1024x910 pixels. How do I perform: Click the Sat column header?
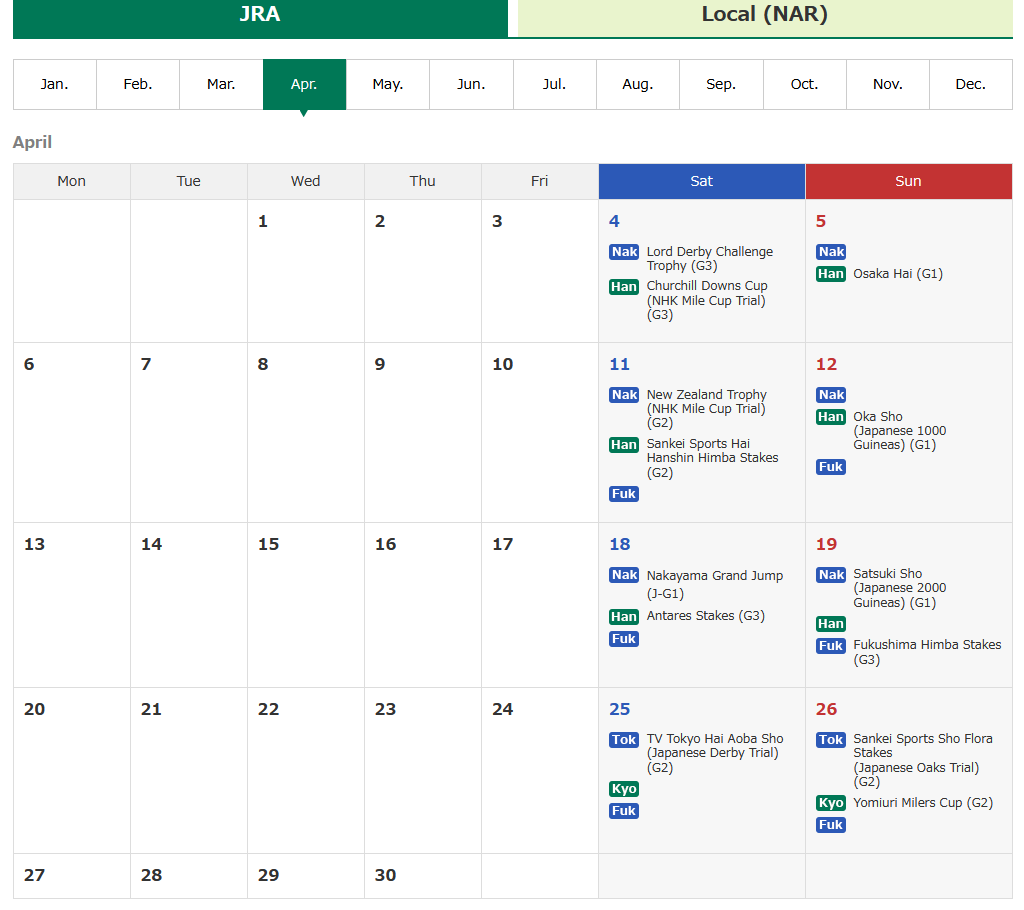702,182
